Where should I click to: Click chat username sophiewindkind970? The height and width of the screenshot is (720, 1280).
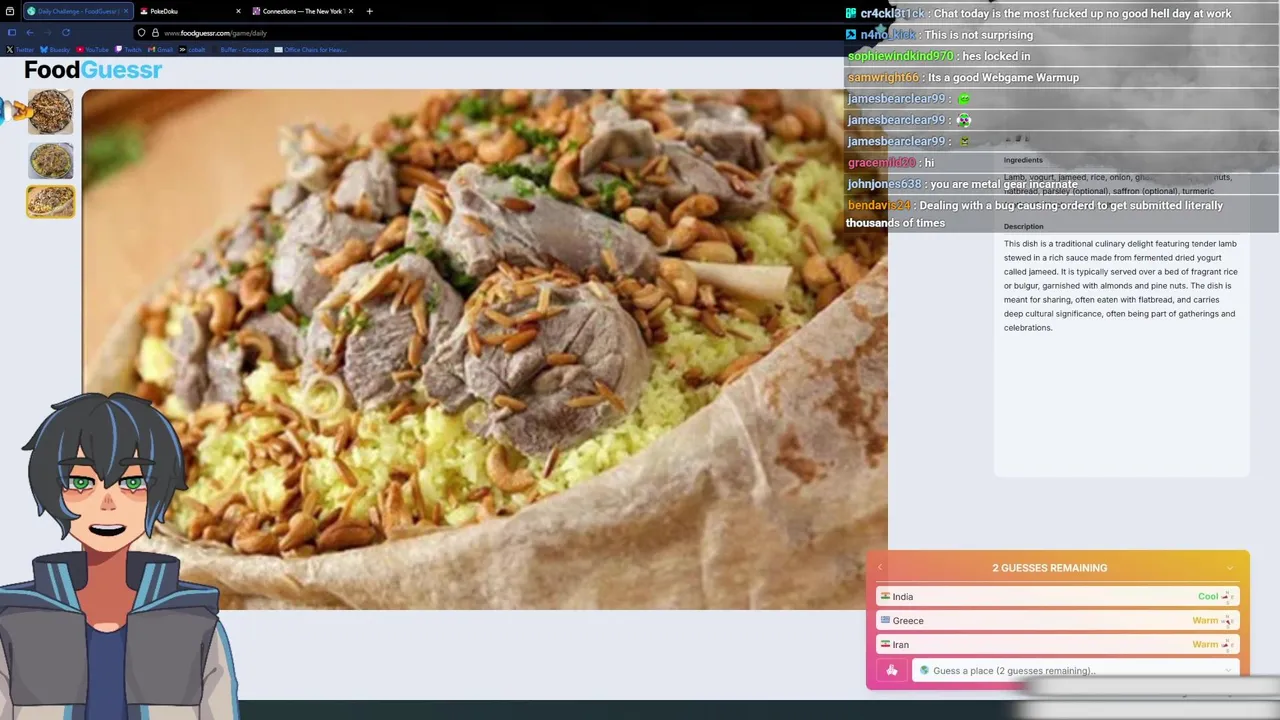pos(901,56)
